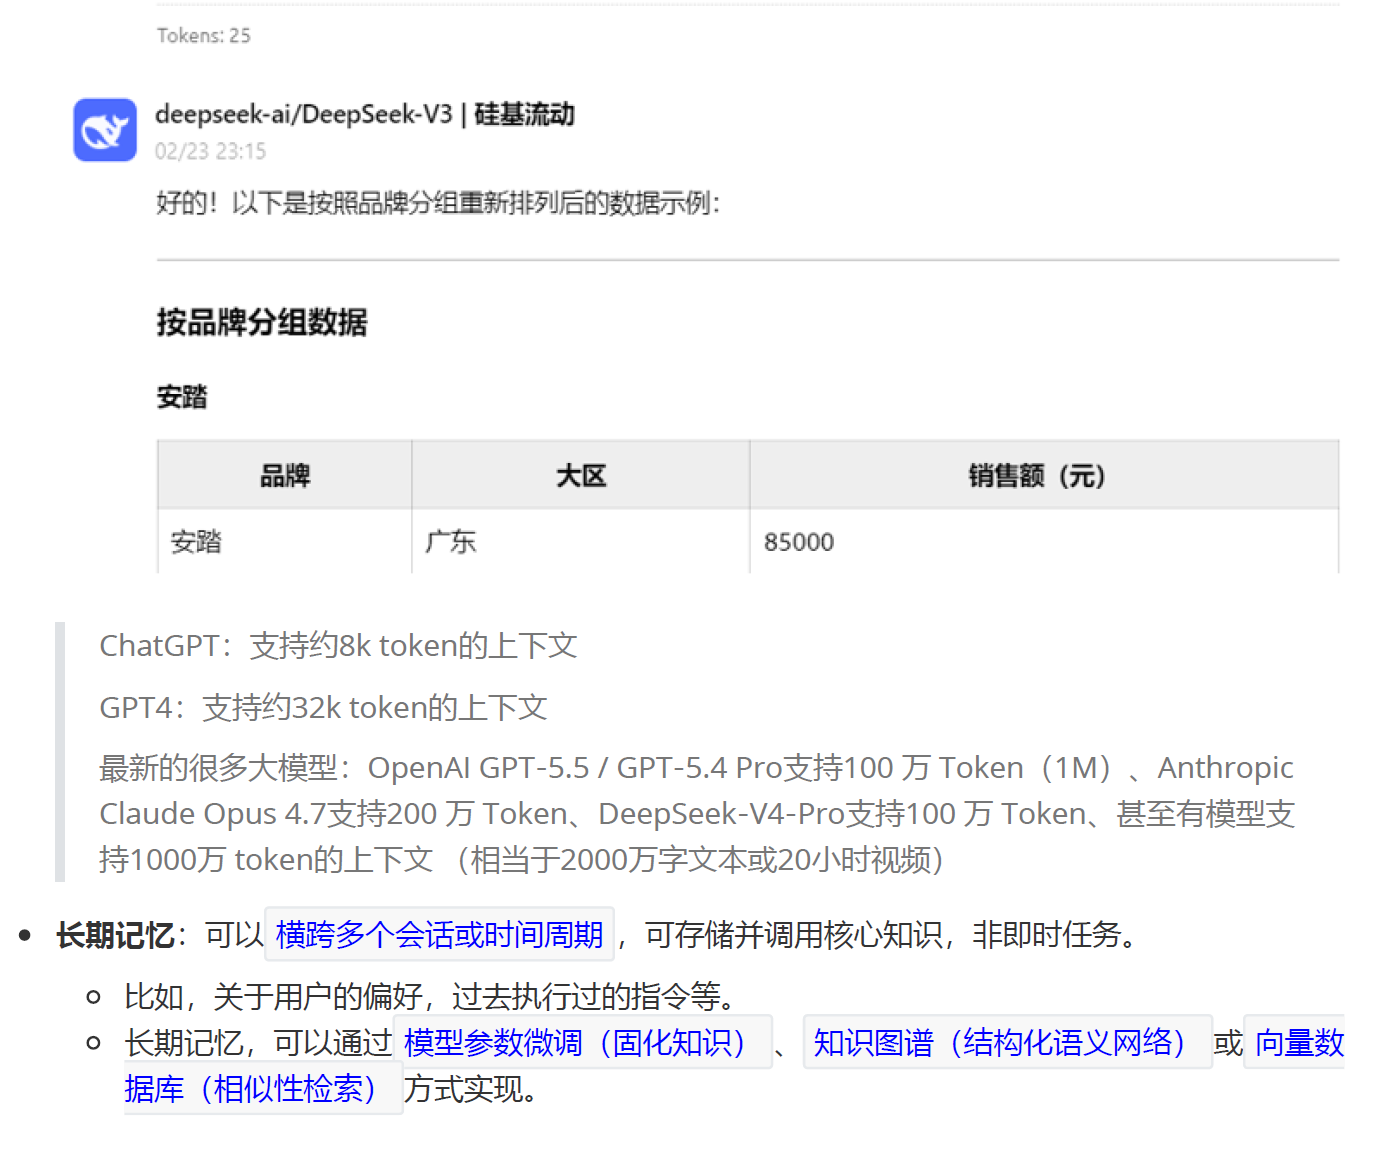Click the 大区 column header
1398x1154 pixels.
(581, 475)
